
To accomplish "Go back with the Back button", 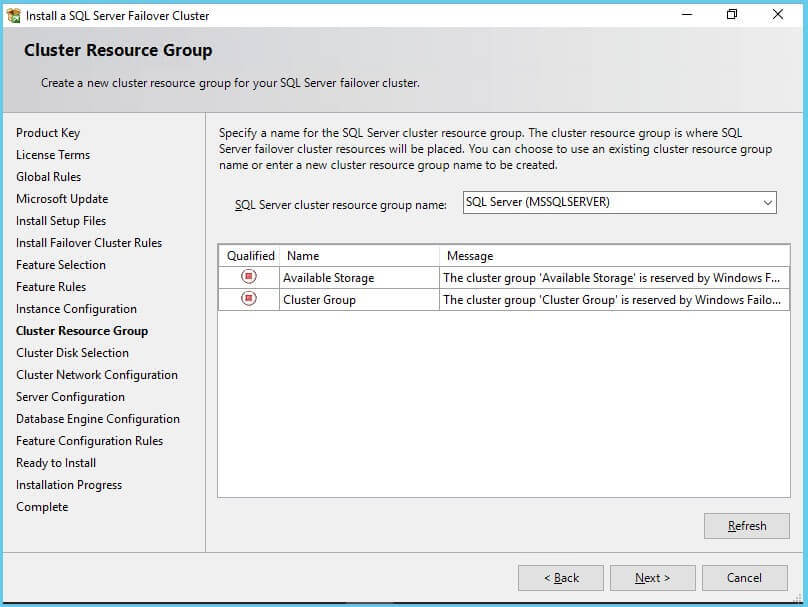I will coord(560,578).
